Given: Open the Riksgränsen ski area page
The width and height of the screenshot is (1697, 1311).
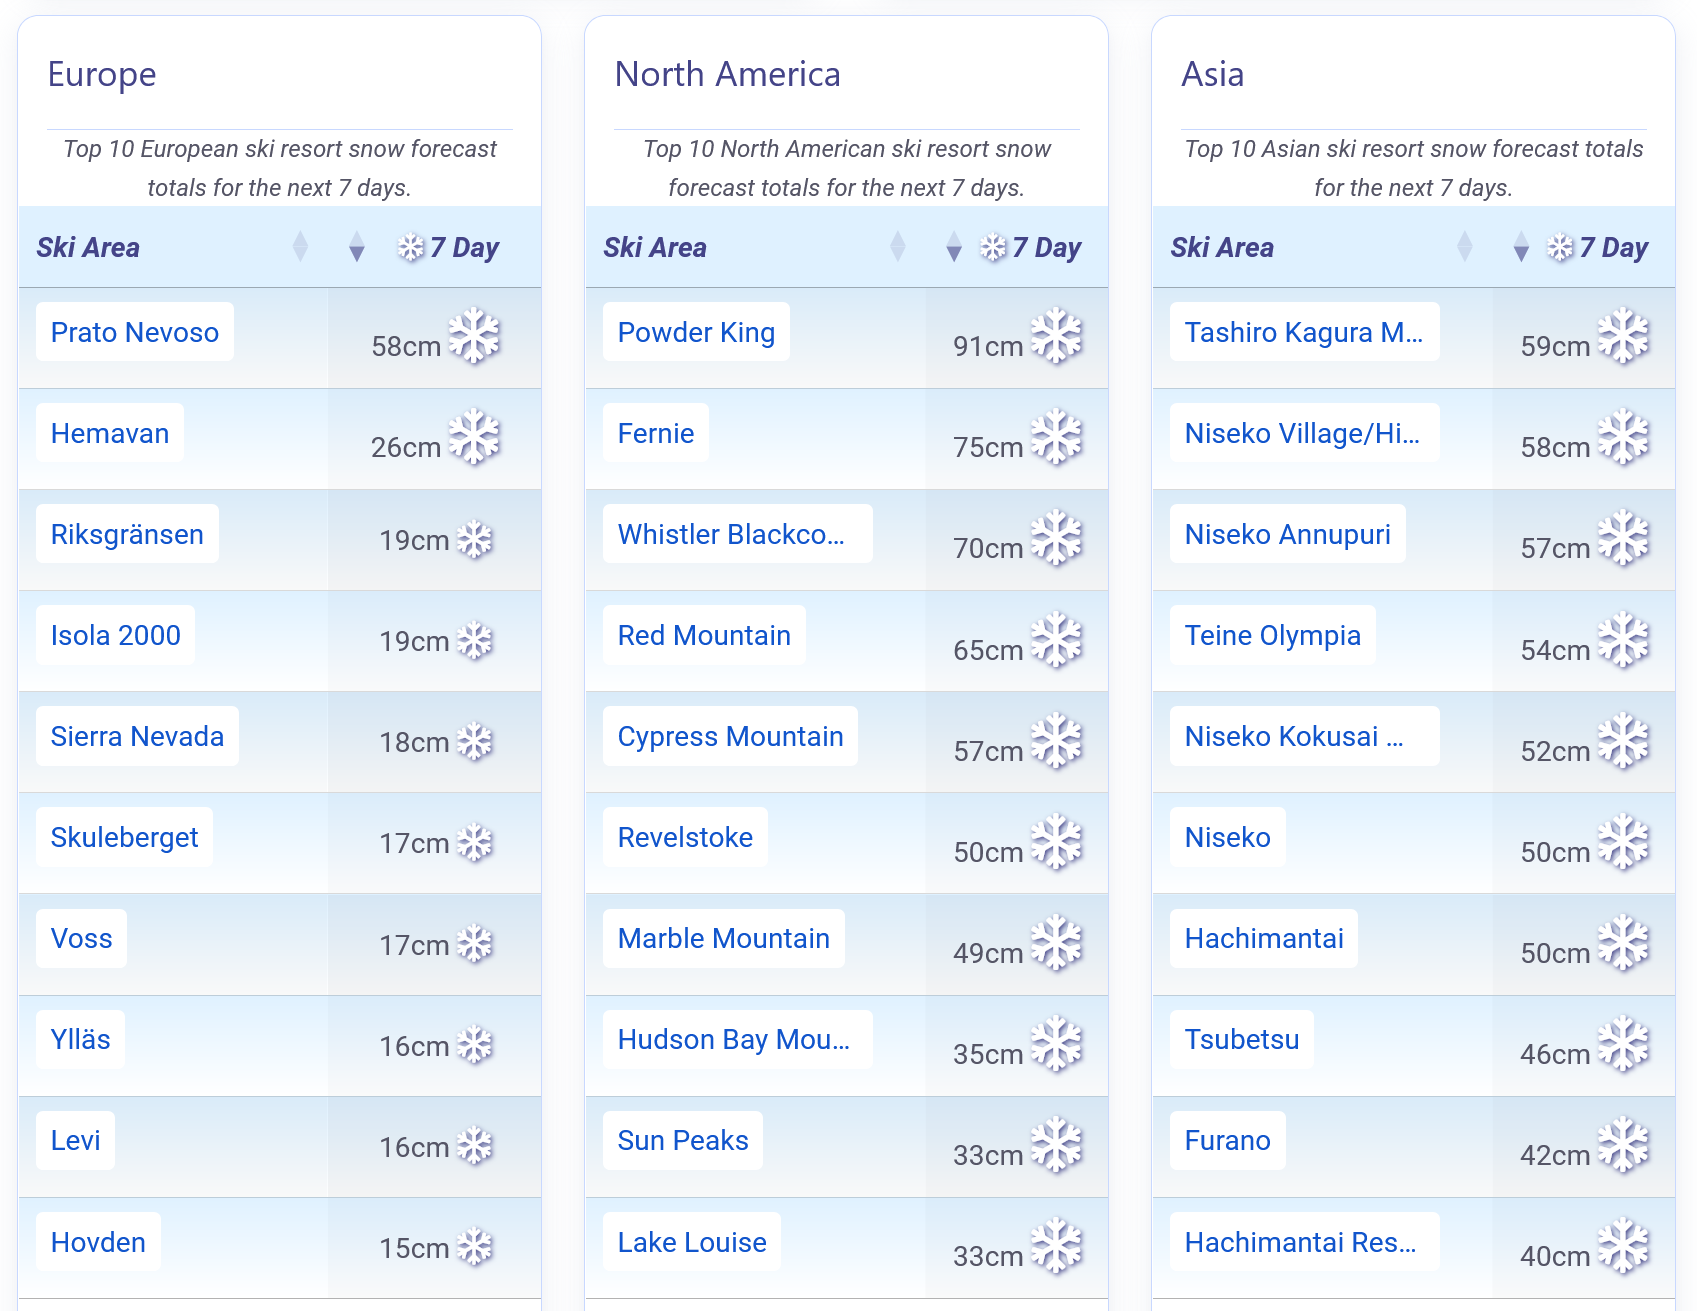Looking at the screenshot, I should pos(127,534).
